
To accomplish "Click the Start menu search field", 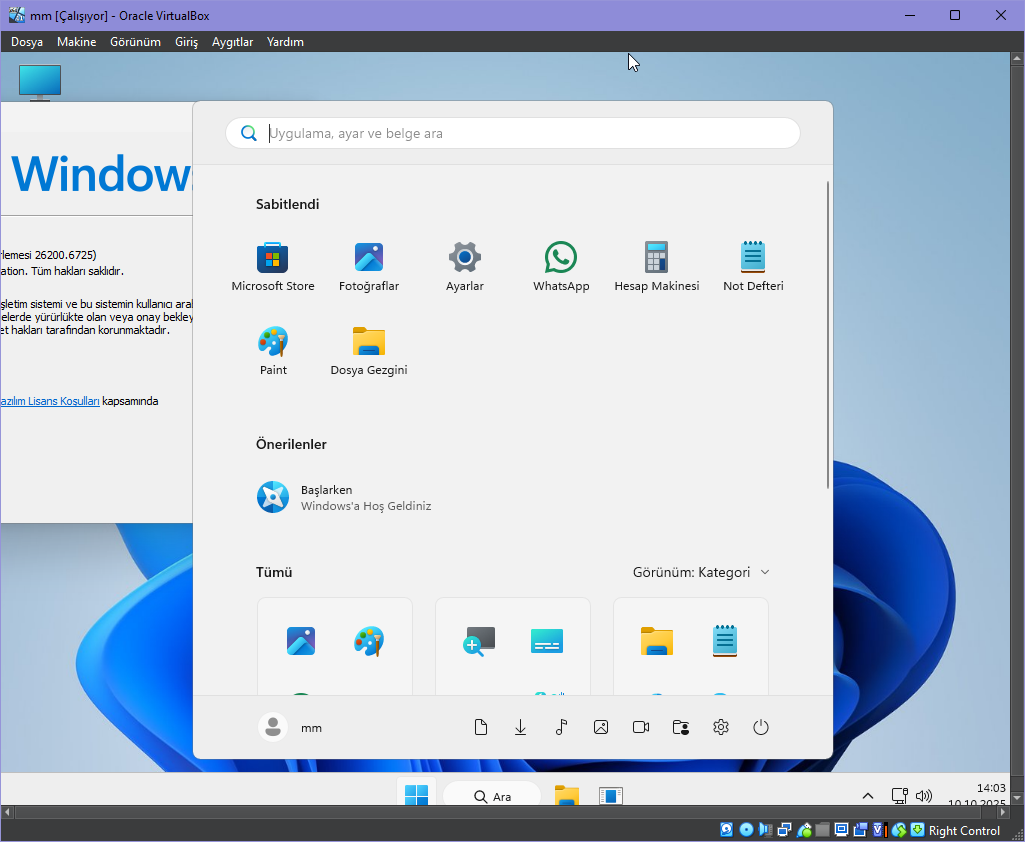I will [512, 133].
